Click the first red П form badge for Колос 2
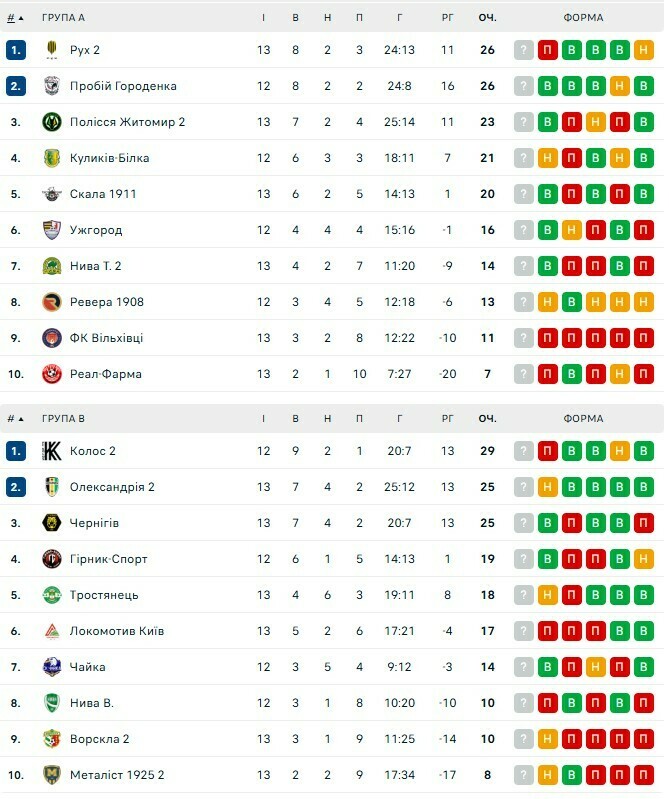Image resolution: width=669 pixels, height=799 pixels. pos(547,451)
